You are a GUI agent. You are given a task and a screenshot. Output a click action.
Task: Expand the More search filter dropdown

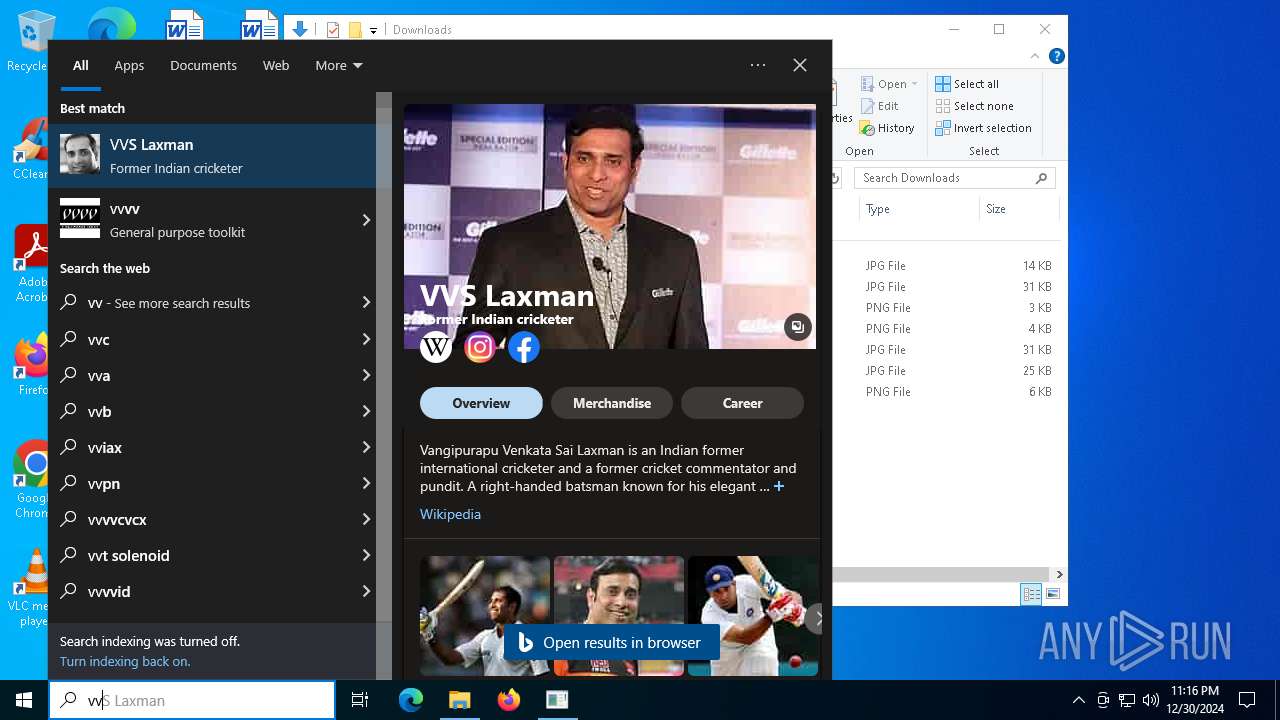point(339,65)
